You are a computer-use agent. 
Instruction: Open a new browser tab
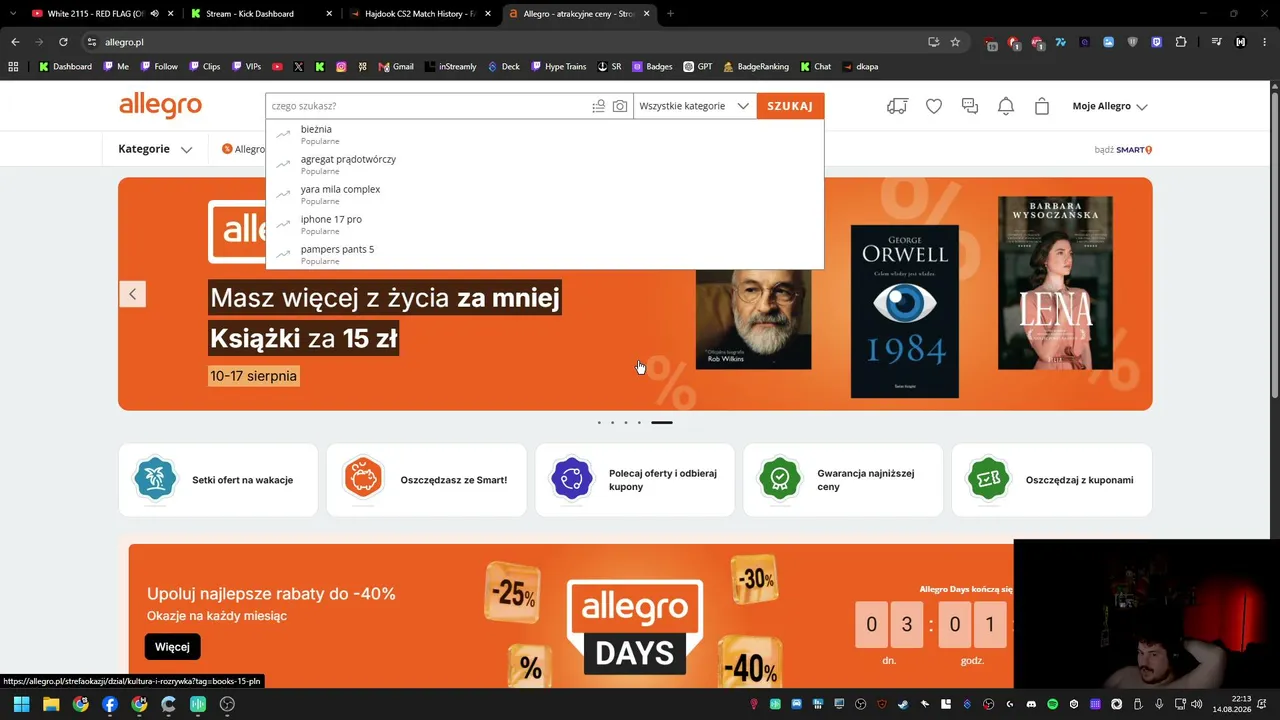point(670,14)
